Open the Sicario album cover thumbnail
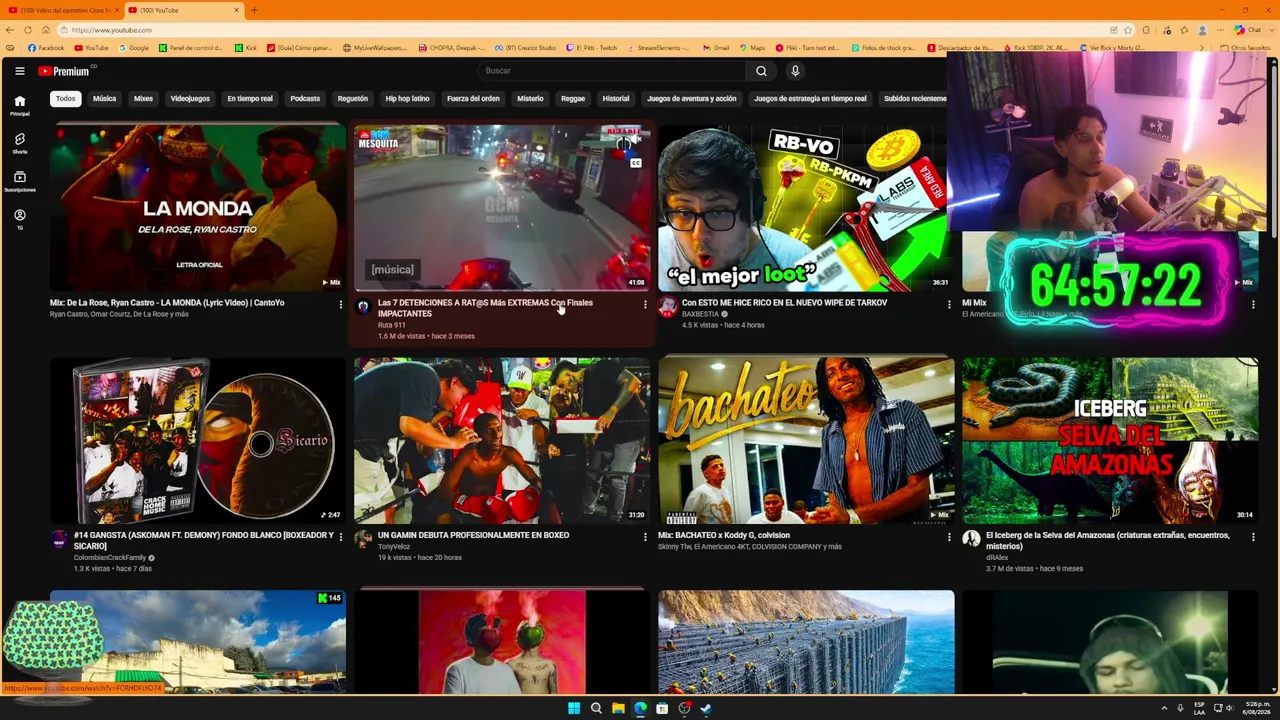 198,440
